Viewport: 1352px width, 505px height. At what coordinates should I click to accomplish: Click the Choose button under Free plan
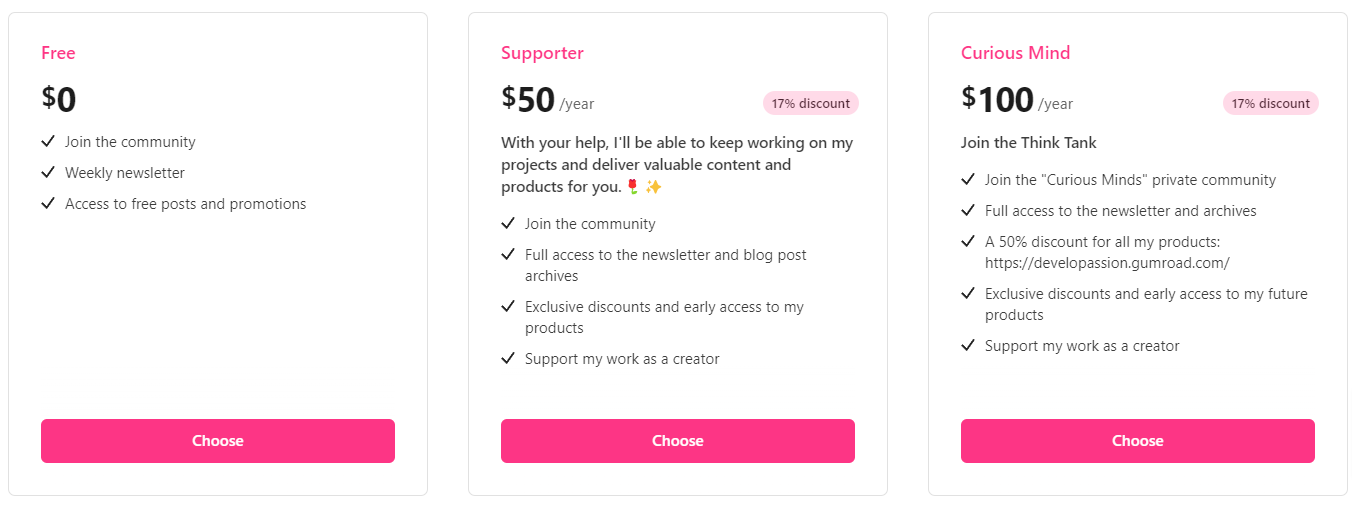(x=217, y=441)
